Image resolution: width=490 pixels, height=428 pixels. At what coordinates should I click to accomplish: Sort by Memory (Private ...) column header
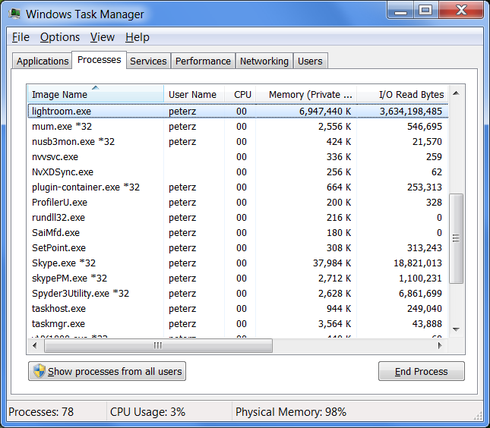(x=306, y=94)
